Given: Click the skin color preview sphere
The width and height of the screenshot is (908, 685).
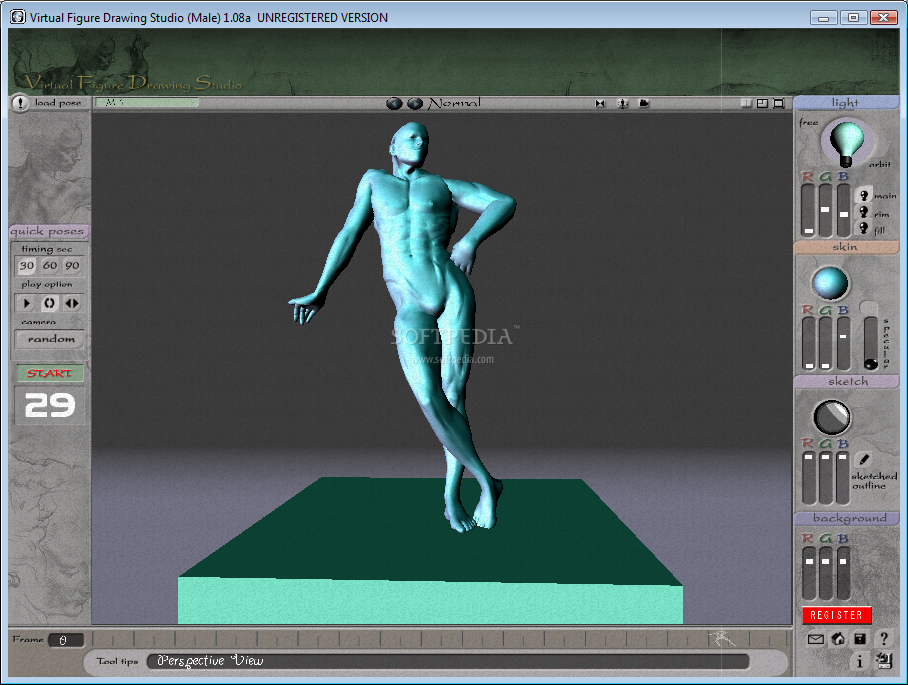Looking at the screenshot, I should [x=830, y=283].
